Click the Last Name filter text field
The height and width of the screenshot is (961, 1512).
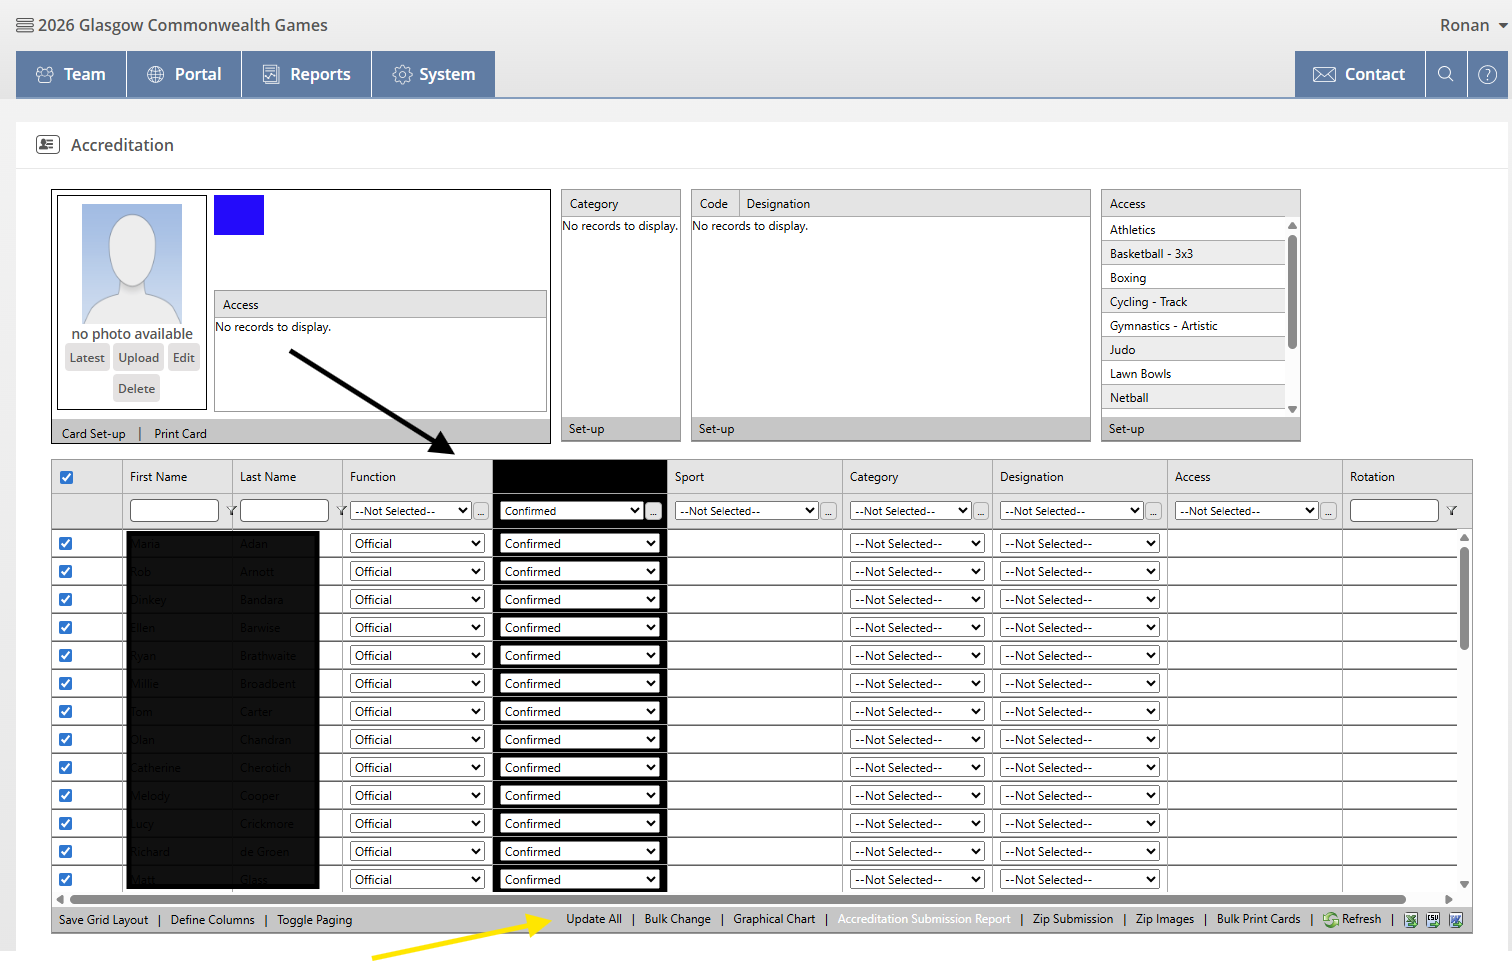(284, 511)
